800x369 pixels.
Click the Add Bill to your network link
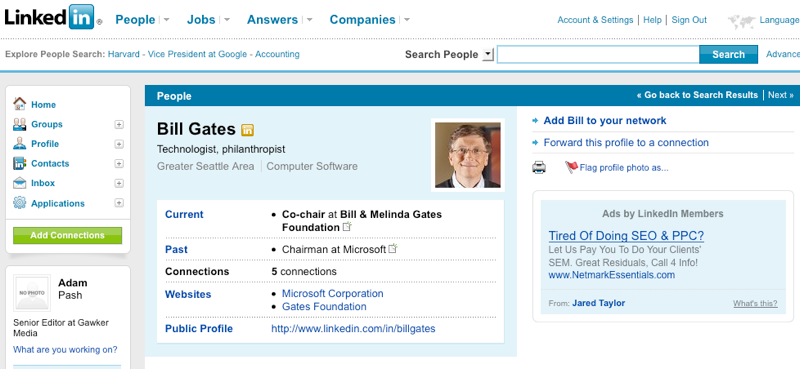pyautogui.click(x=605, y=120)
